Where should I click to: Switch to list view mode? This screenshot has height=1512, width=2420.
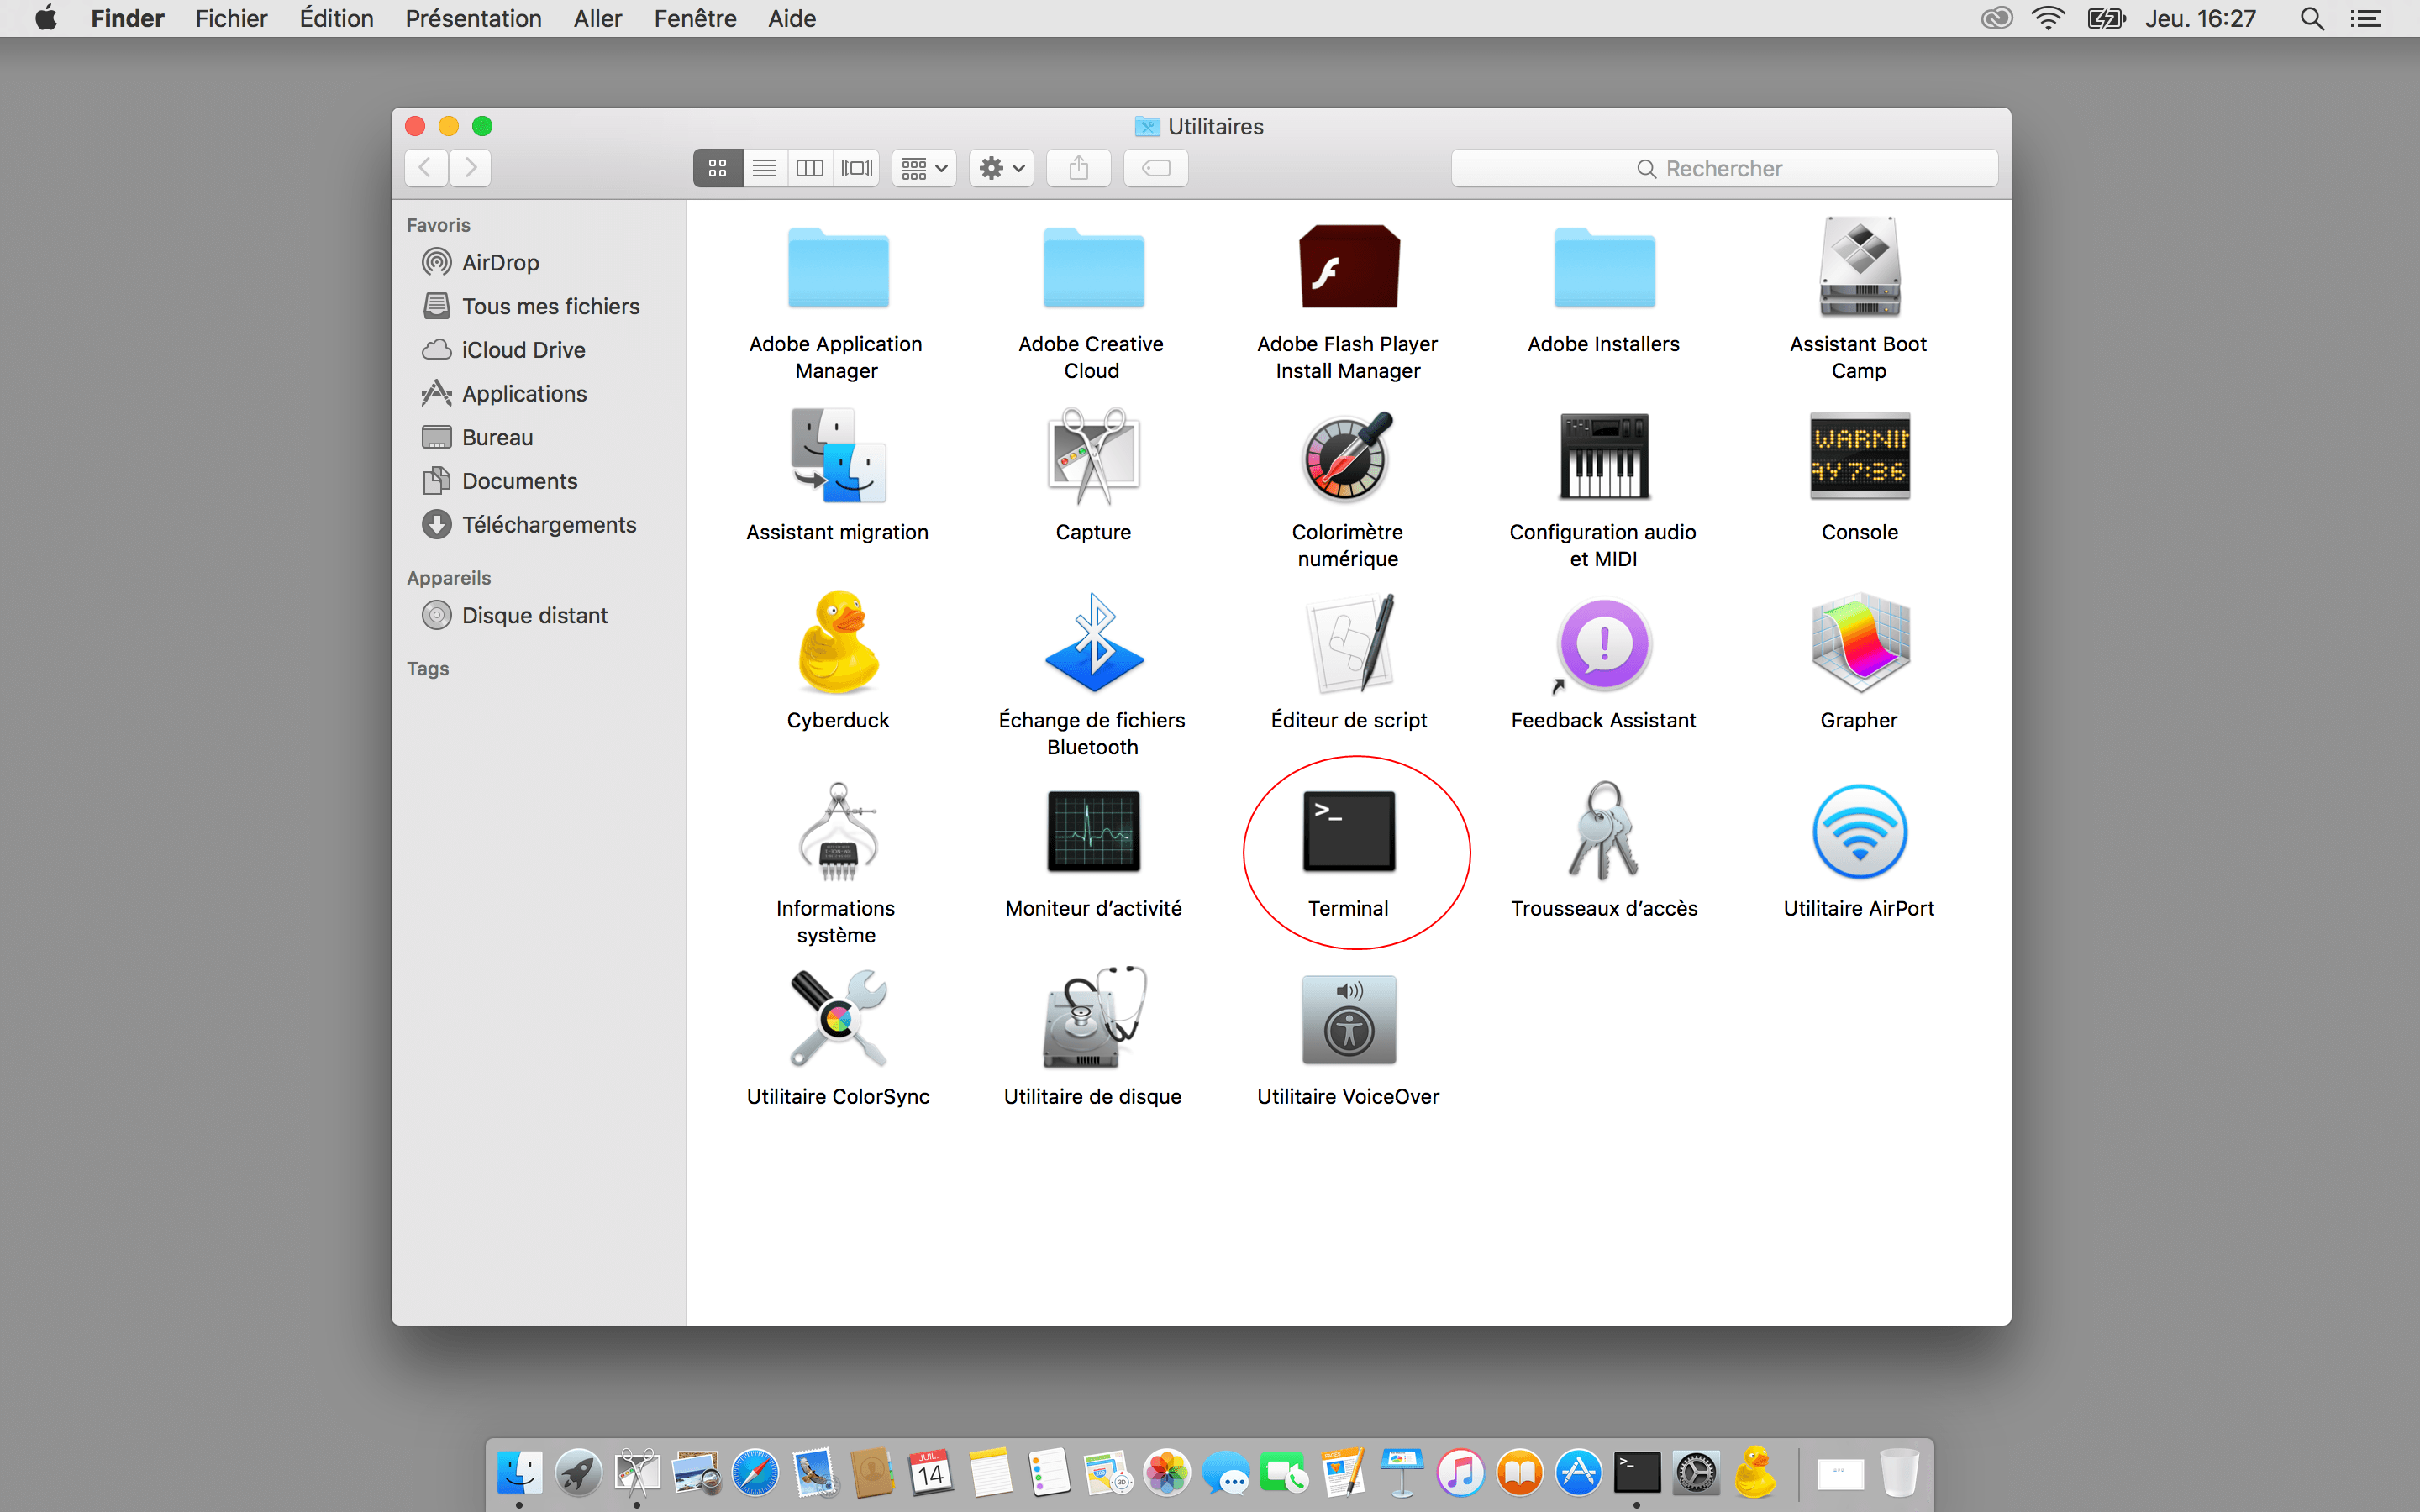pos(764,168)
